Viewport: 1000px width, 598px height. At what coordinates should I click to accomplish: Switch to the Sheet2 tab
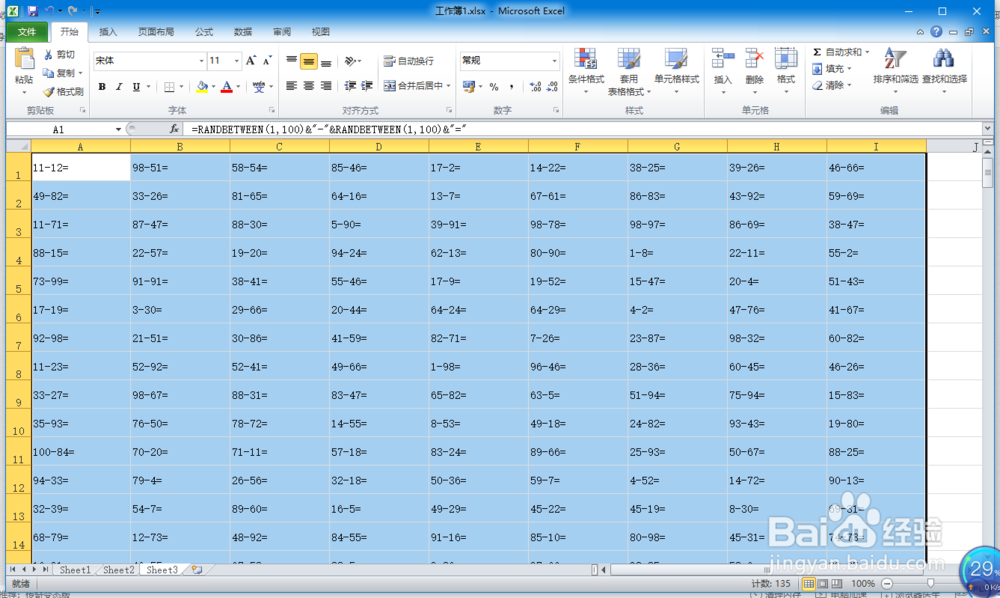(x=119, y=570)
